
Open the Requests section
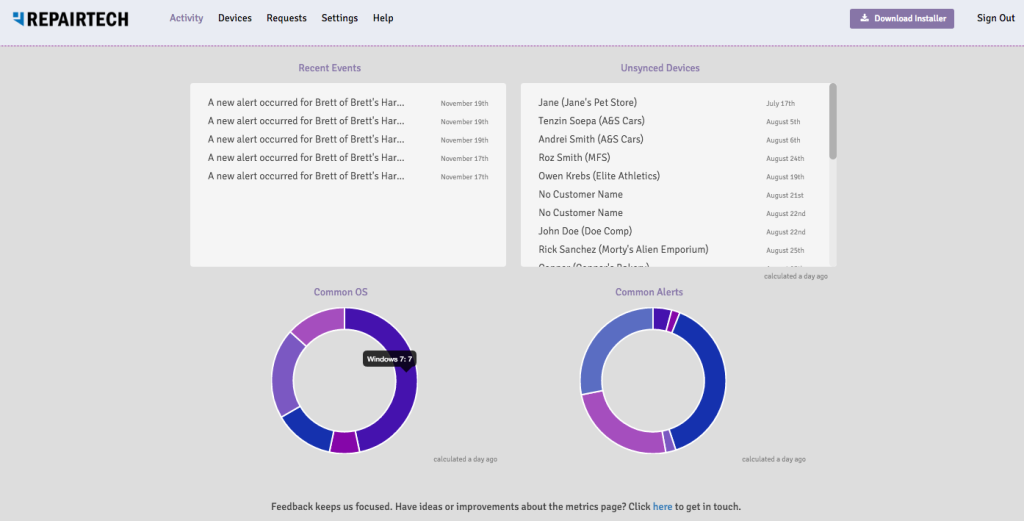(286, 18)
